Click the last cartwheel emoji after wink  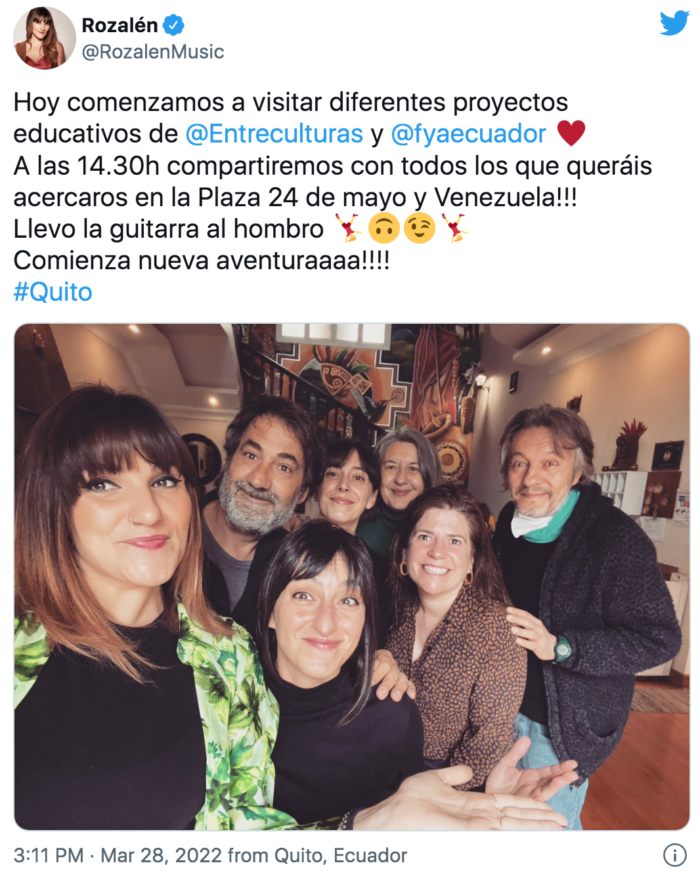coord(454,228)
